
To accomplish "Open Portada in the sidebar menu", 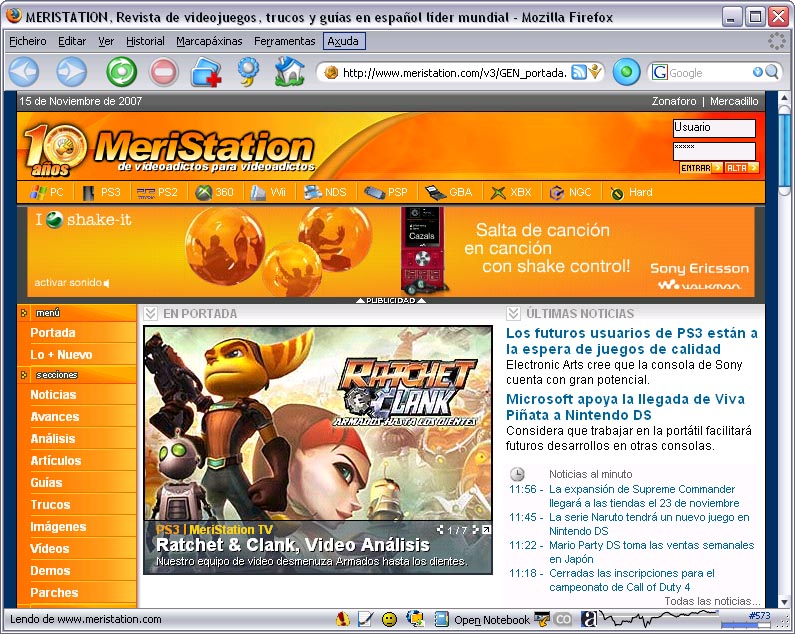I will click(53, 333).
